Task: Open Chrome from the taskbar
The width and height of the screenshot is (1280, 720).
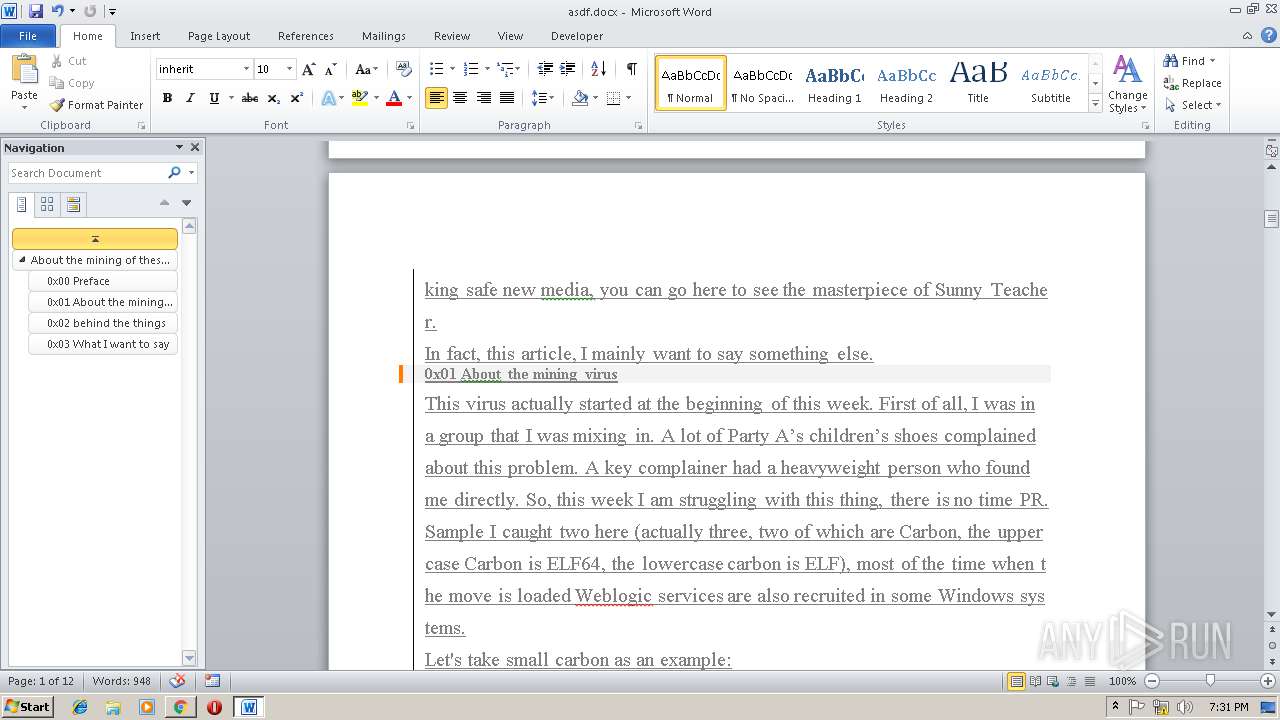Action: tap(180, 707)
